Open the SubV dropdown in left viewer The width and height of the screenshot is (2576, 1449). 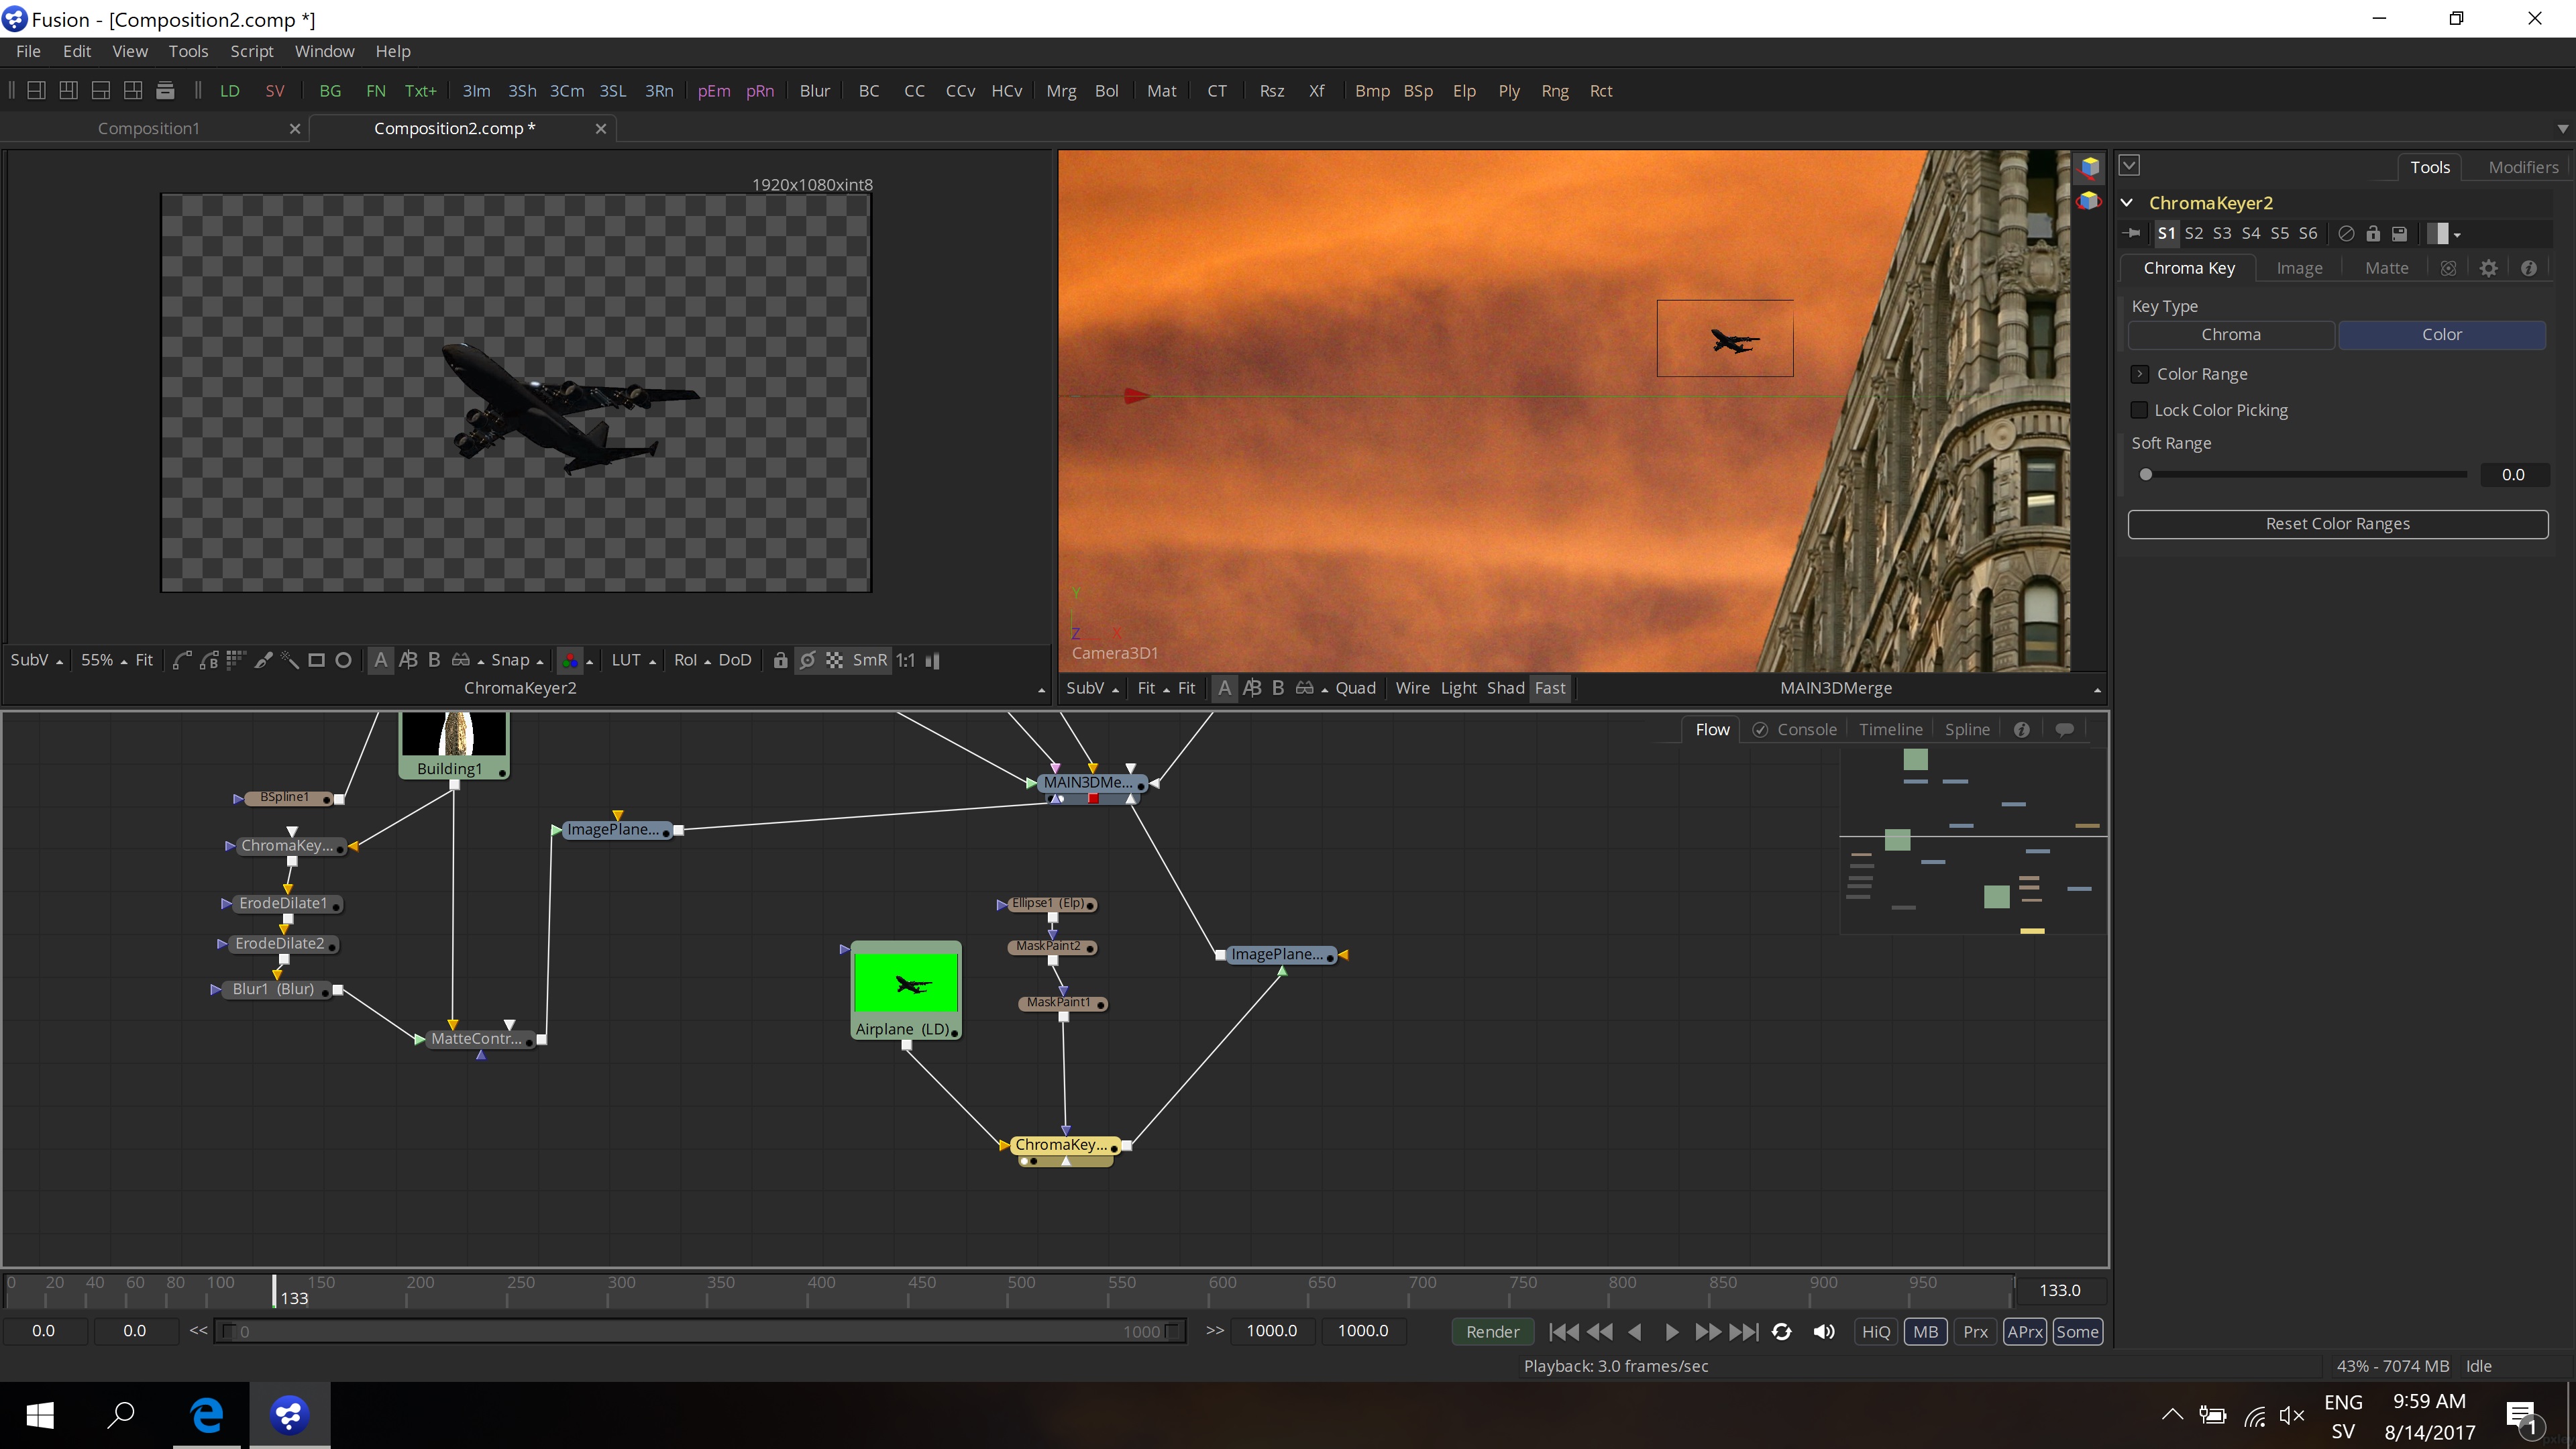(x=36, y=660)
